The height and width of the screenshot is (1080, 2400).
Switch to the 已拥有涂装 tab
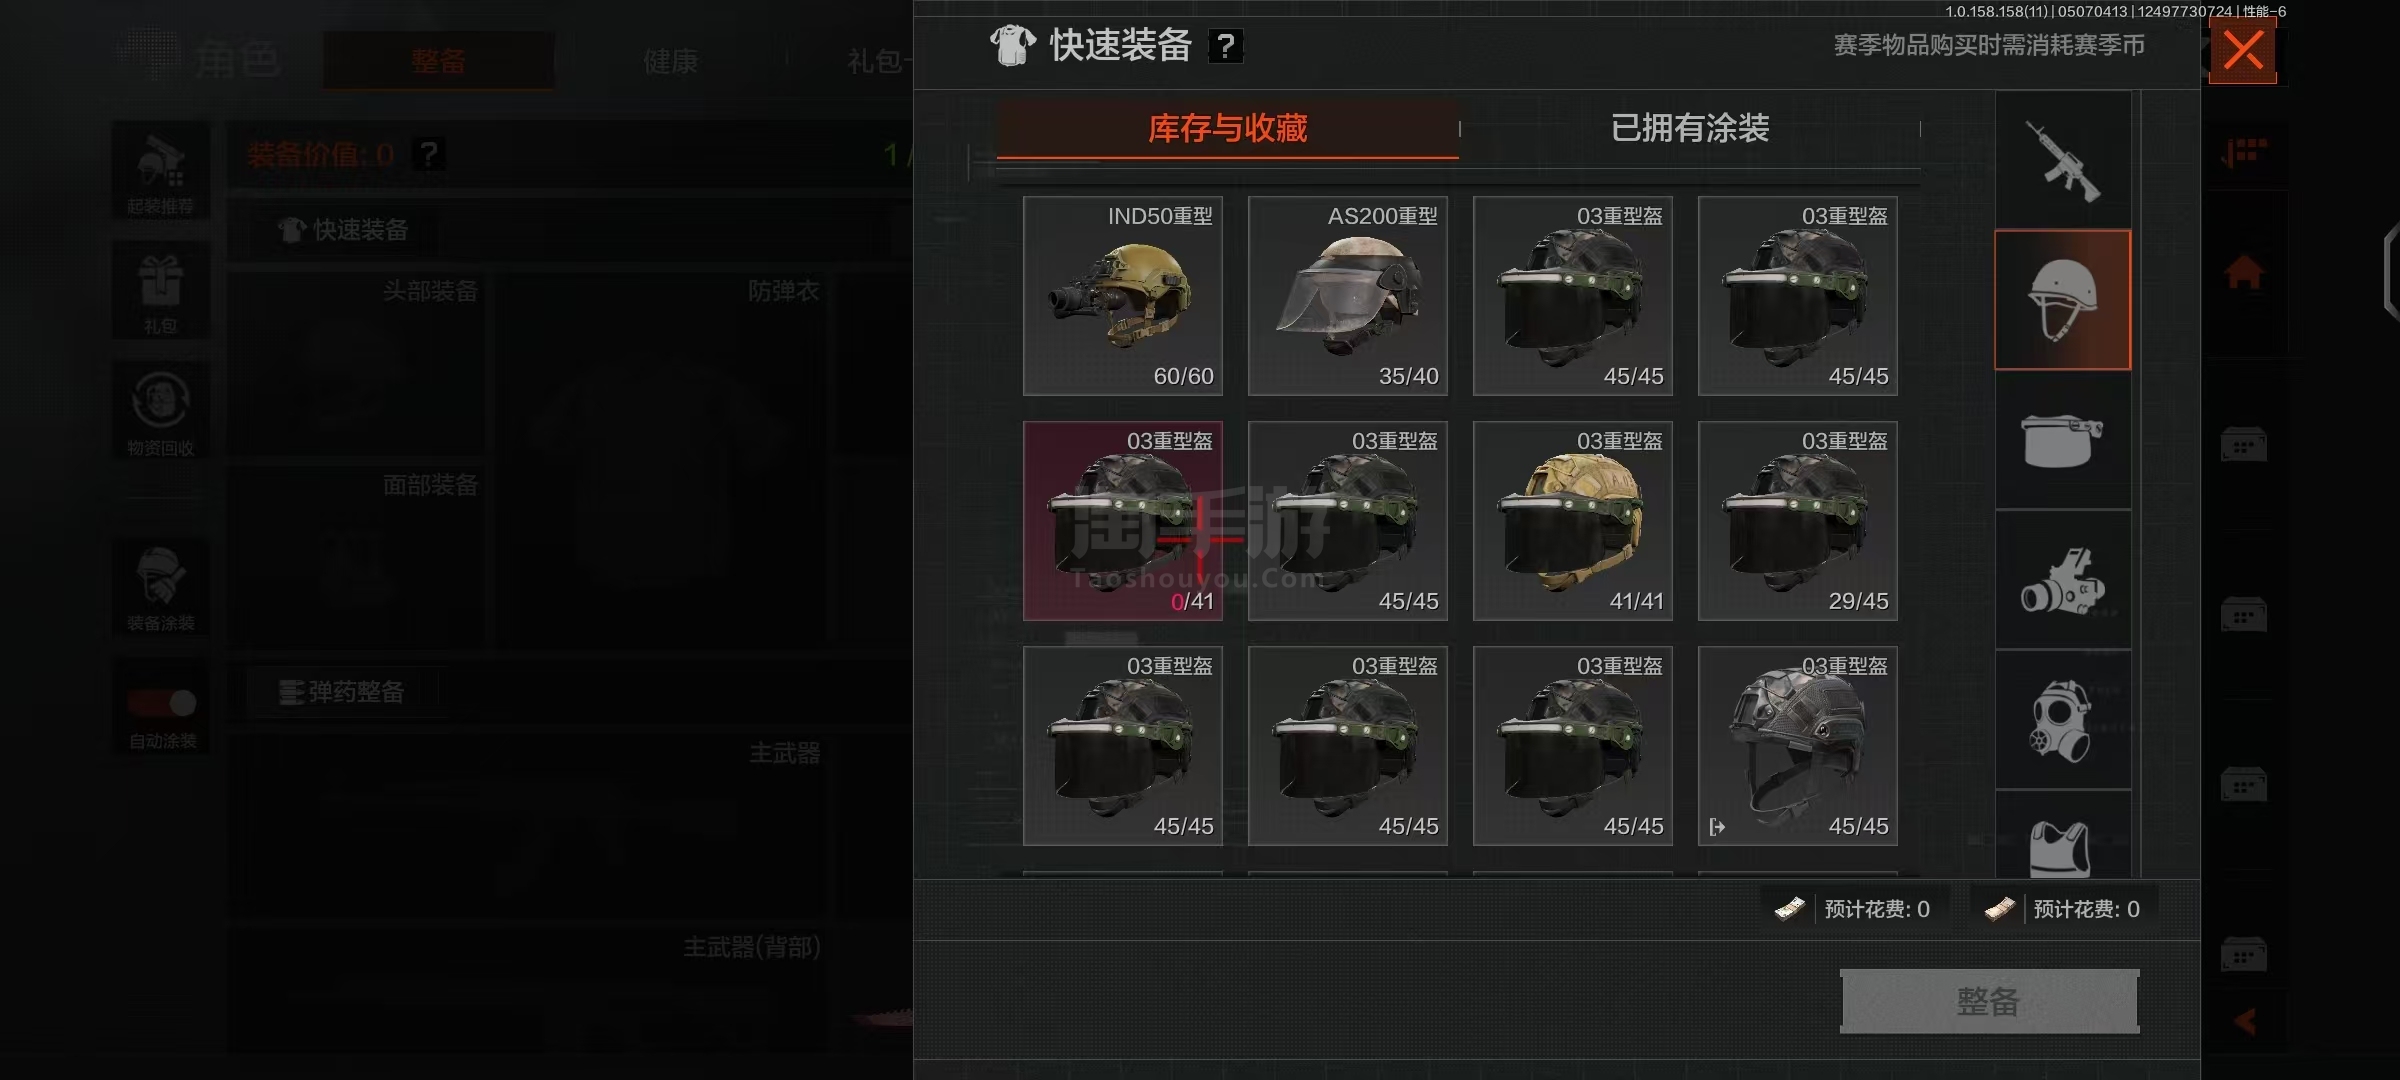point(1690,128)
